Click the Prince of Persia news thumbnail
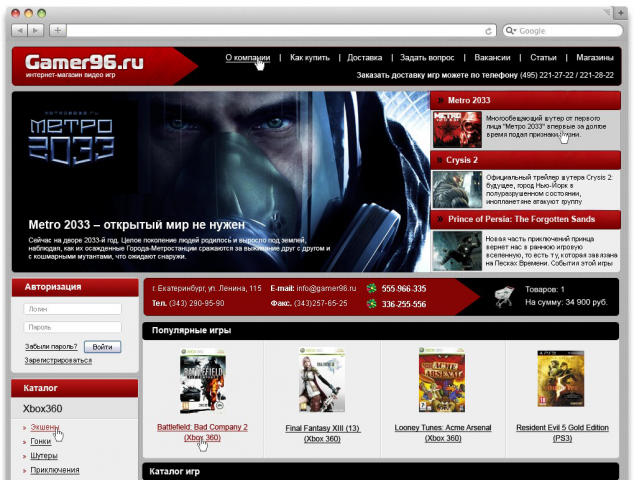Viewport: 634px width, 480px height. pyautogui.click(x=457, y=251)
